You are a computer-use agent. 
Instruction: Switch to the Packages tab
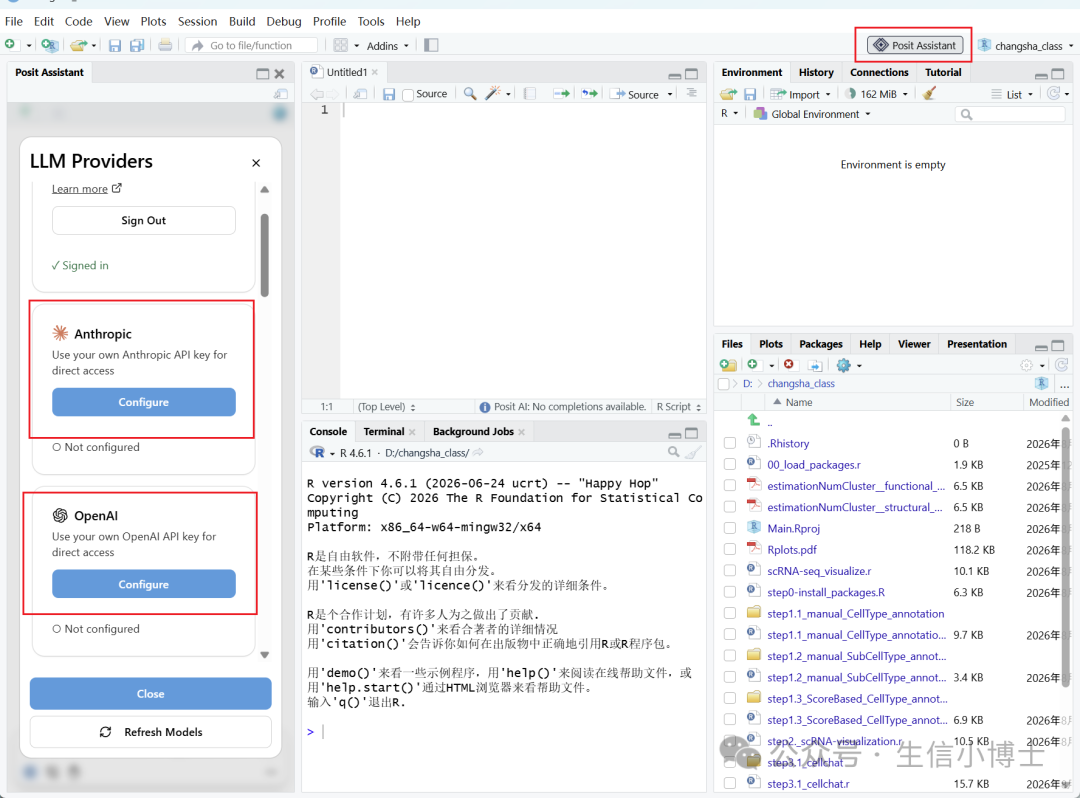(x=820, y=344)
